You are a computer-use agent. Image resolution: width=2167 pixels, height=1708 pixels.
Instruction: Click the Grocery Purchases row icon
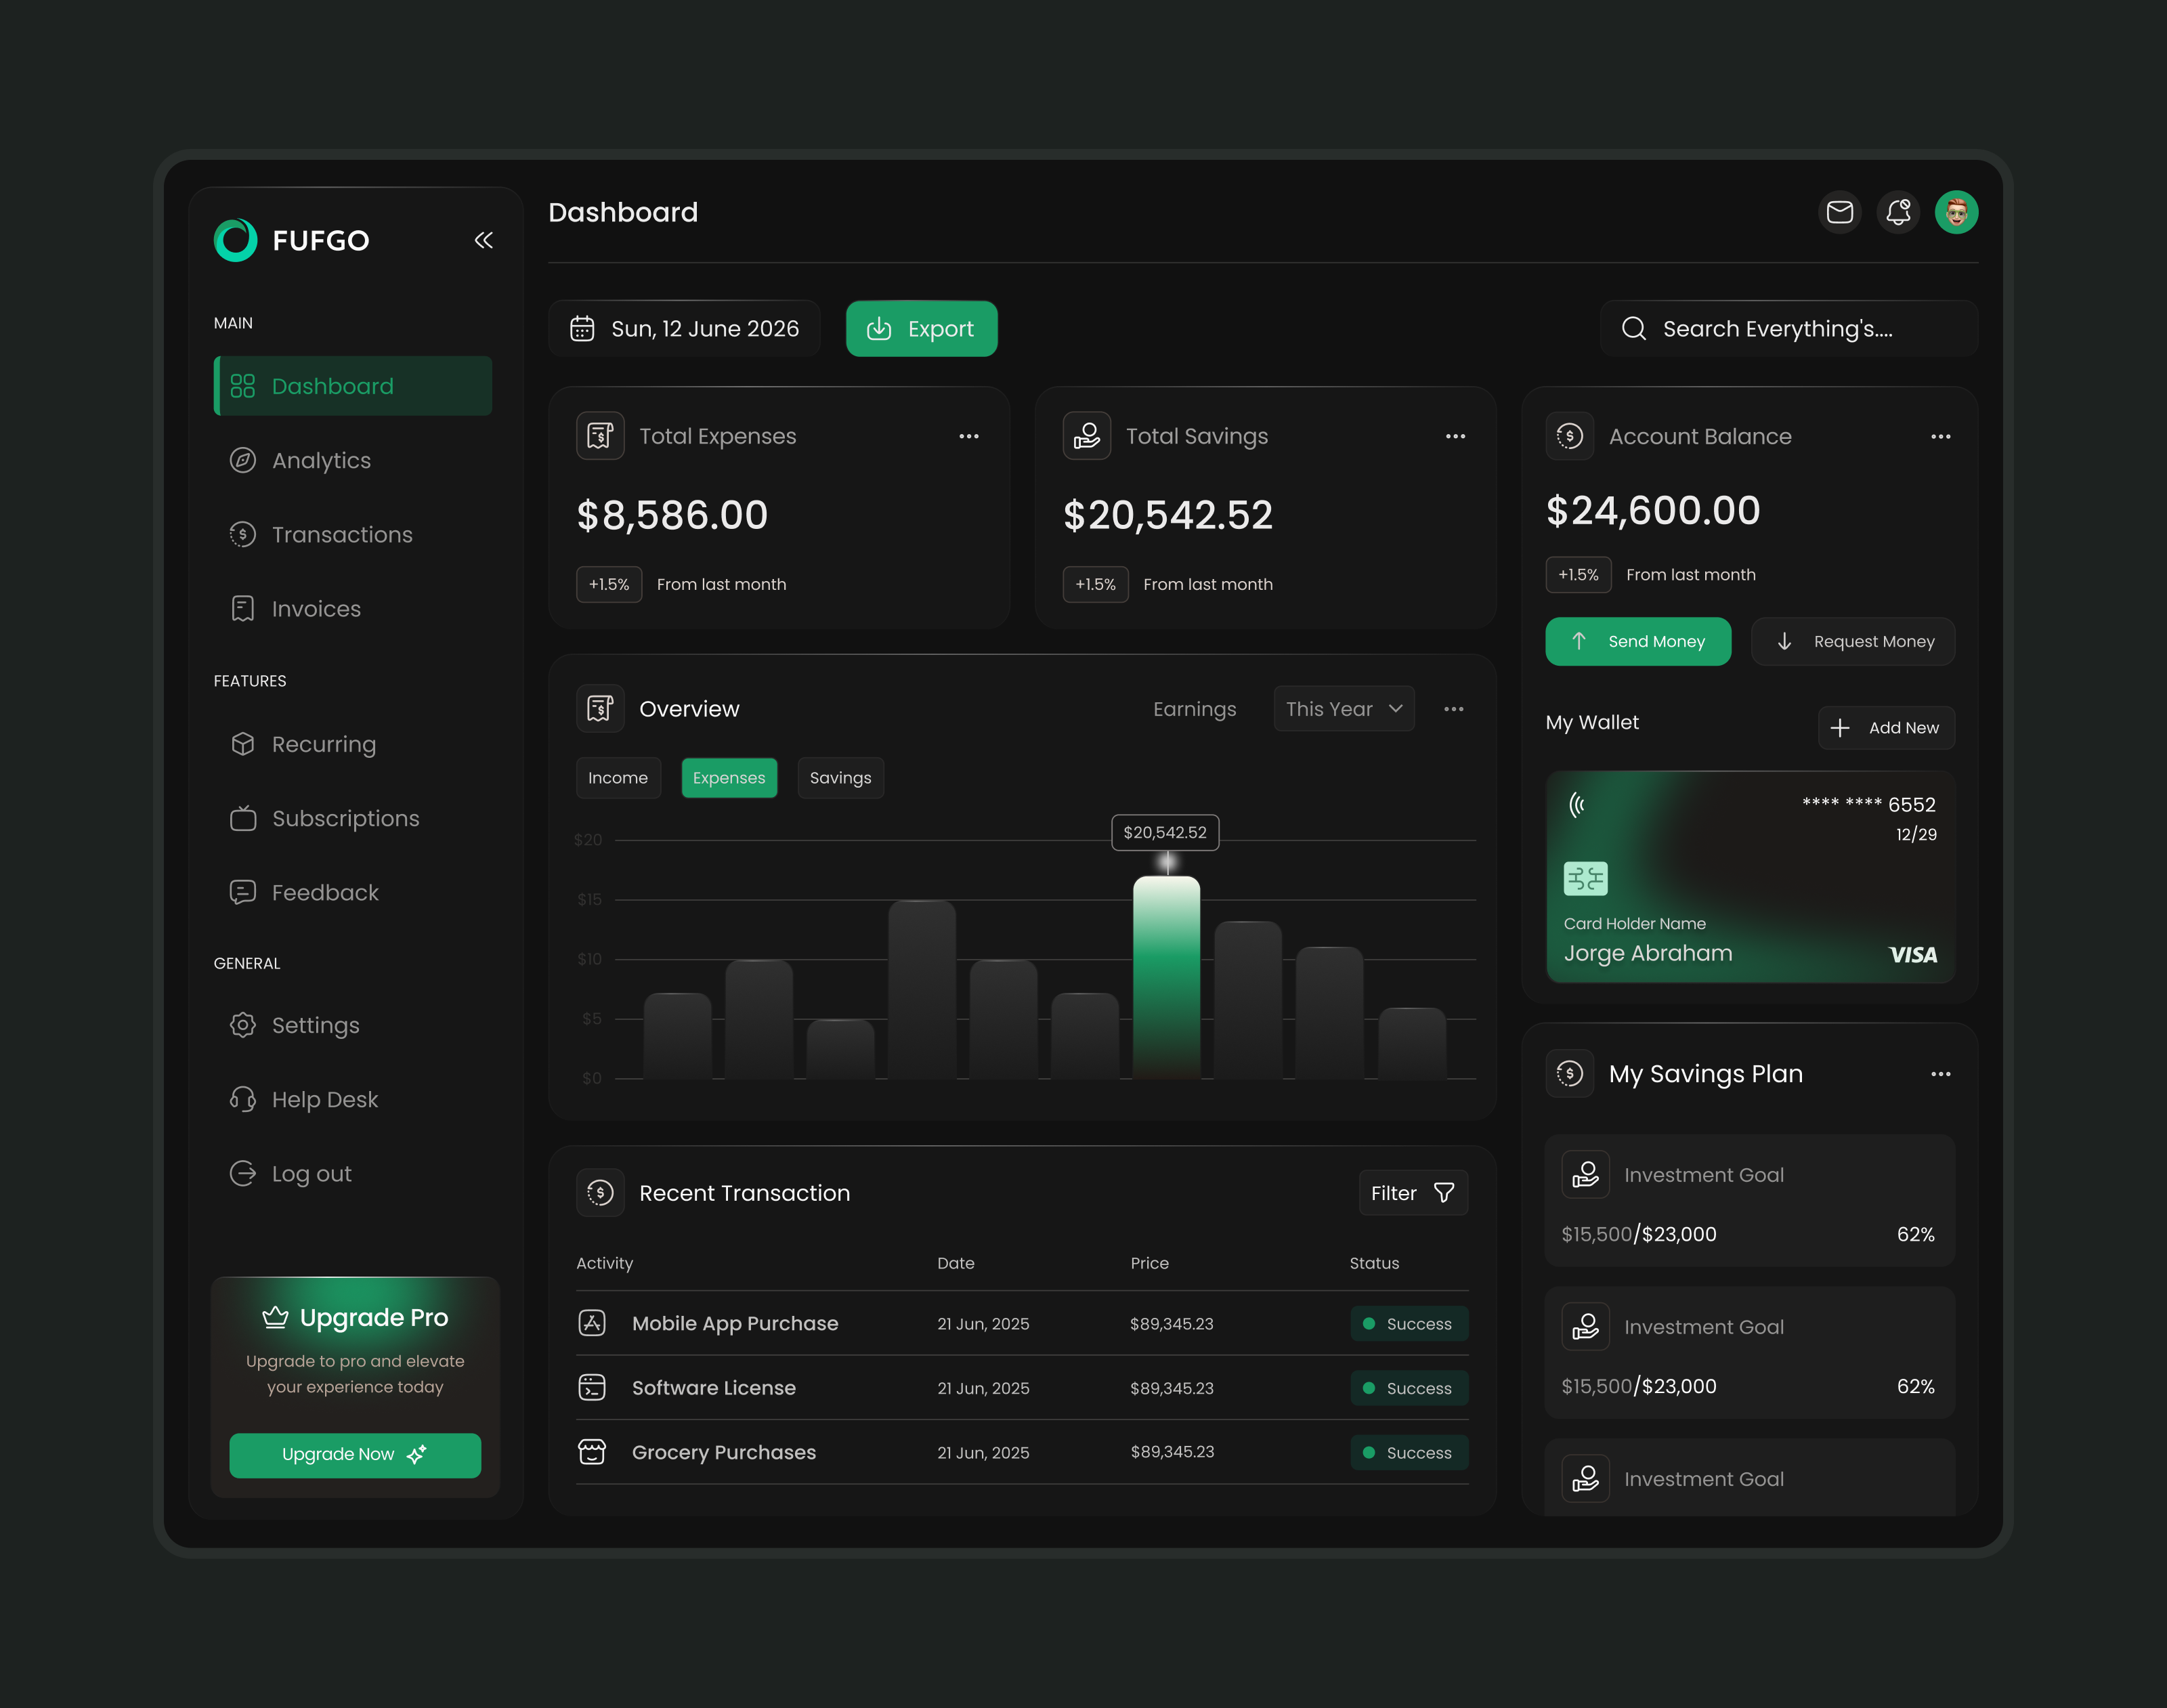point(592,1452)
